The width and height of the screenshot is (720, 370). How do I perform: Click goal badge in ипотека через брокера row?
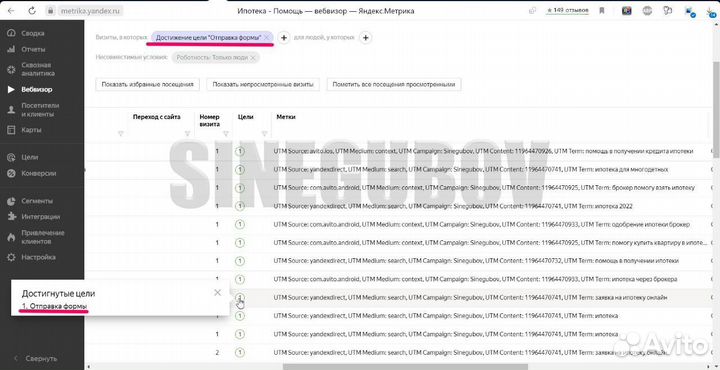coord(240,279)
